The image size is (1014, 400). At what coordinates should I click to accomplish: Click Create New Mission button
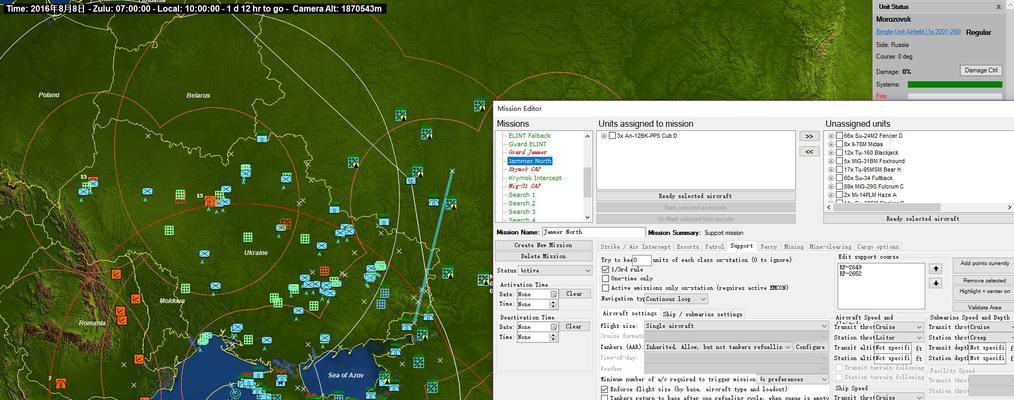[543, 246]
